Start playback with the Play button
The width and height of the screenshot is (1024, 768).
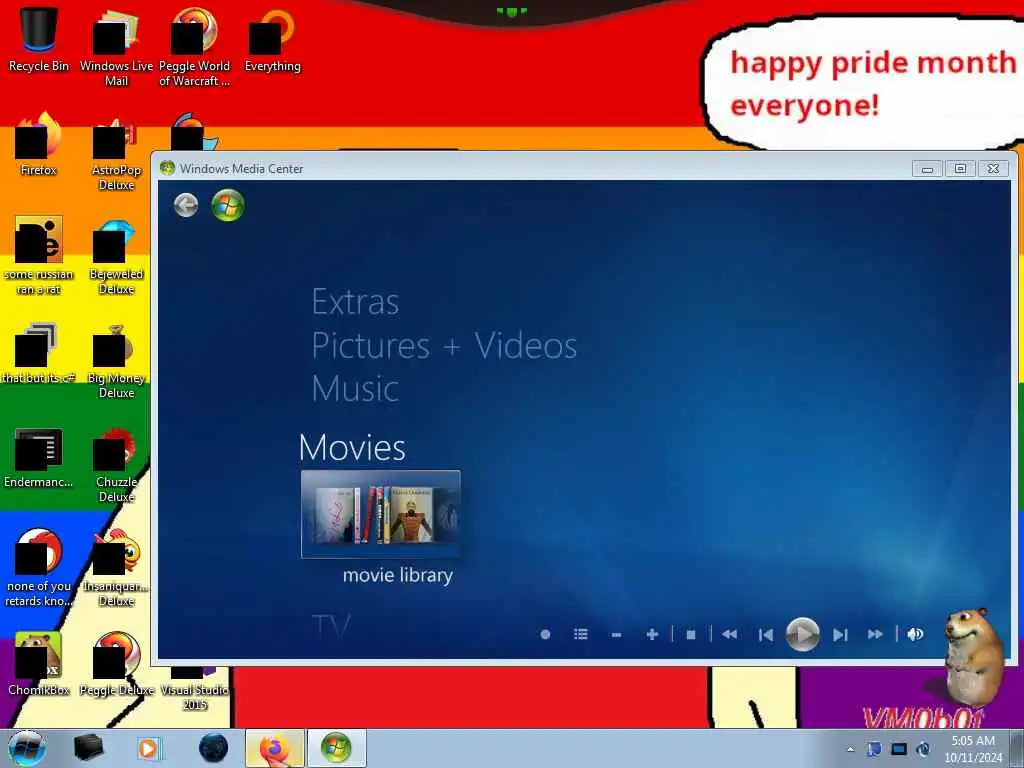[x=803, y=633]
